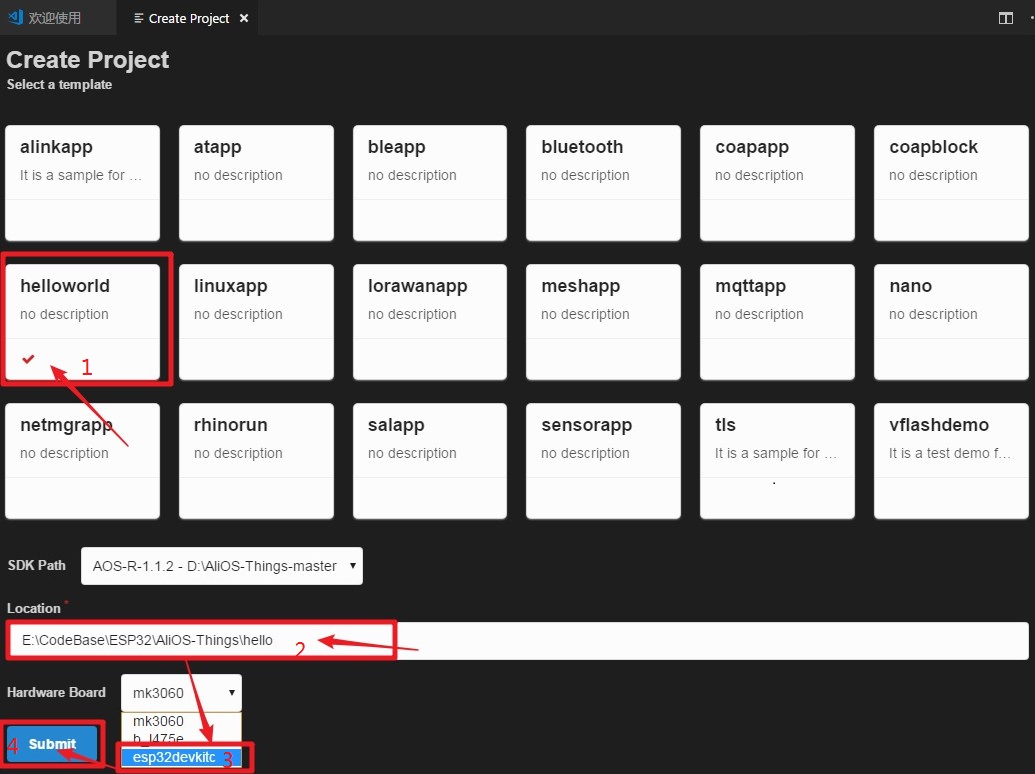The image size is (1035, 774).
Task: Select the alinkapp template card
Action: (x=83, y=183)
